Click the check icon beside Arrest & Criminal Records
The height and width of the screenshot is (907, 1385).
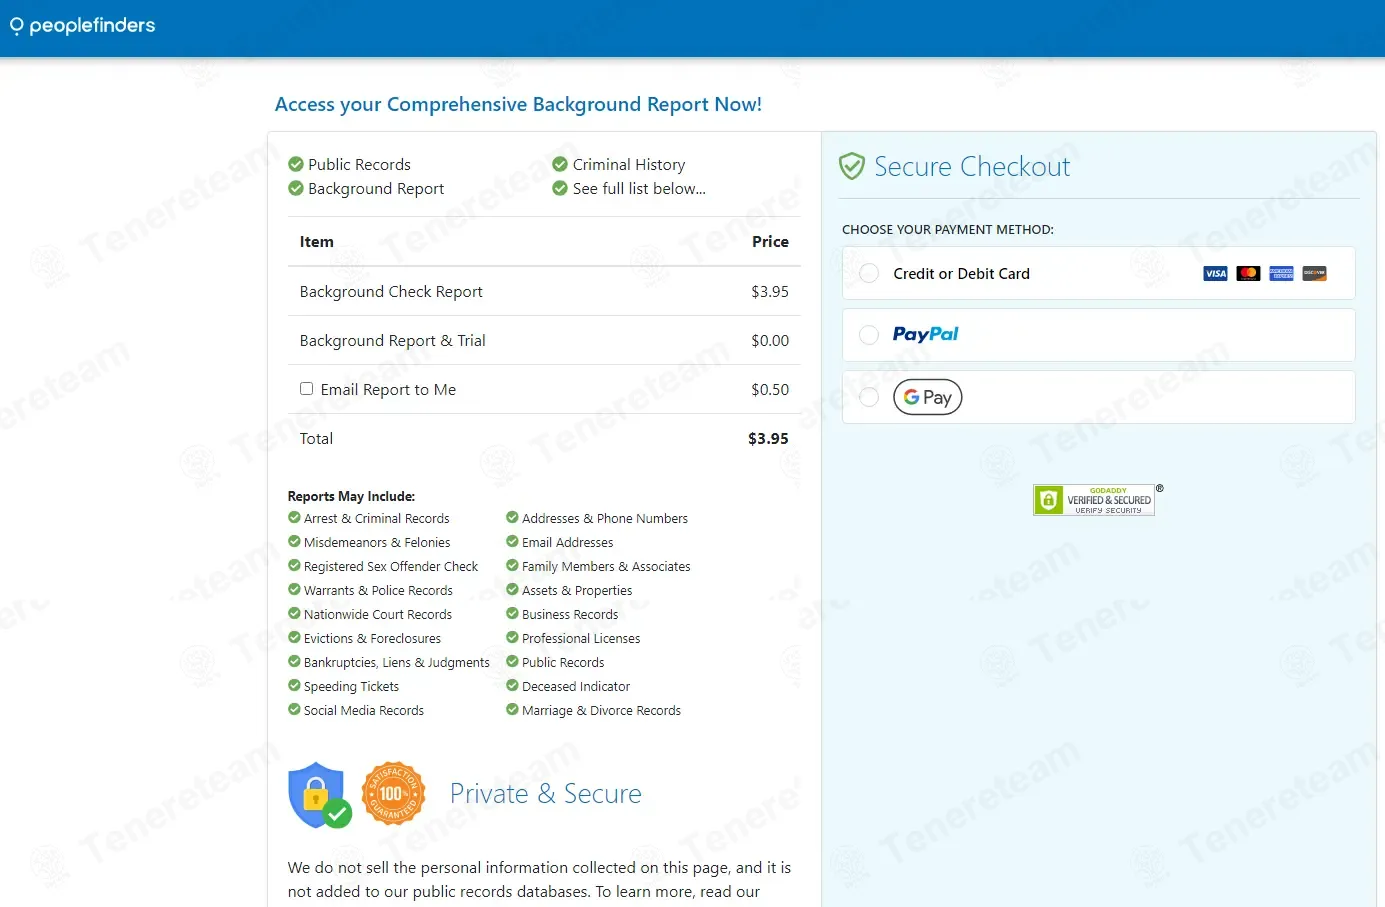294,518
